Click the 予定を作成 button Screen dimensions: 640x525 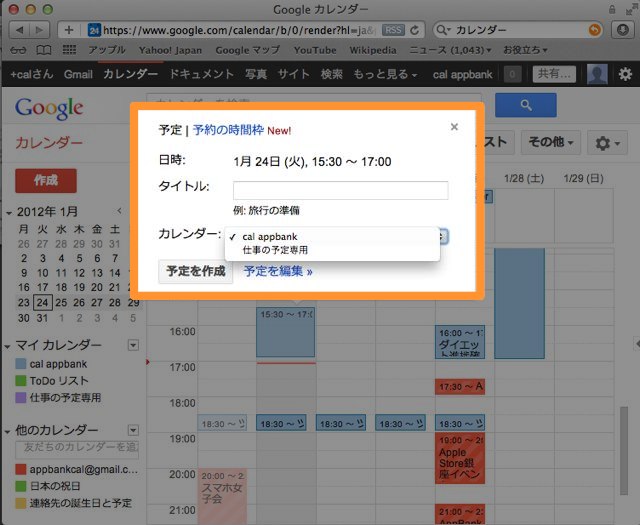pos(196,271)
